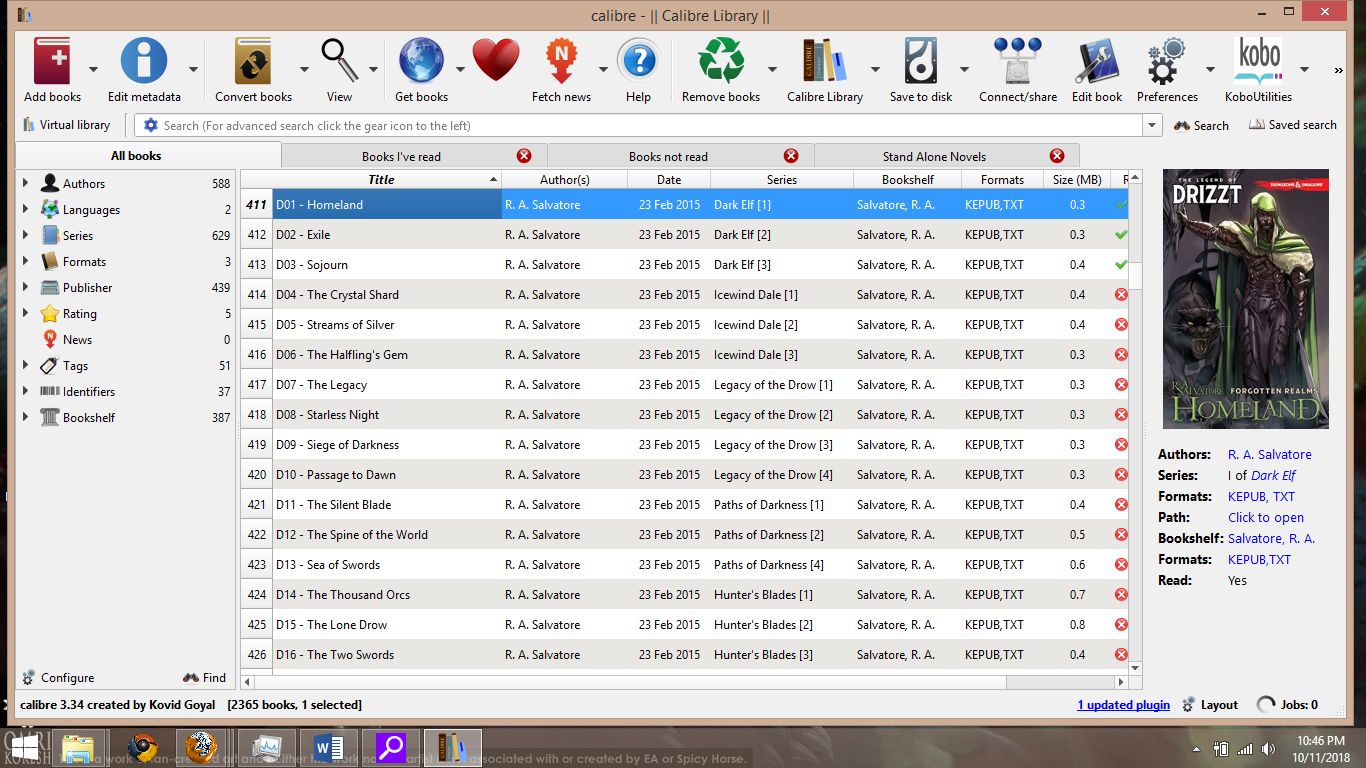This screenshot has width=1366, height=768.
Task: Open the Dark Elf series link
Action: pyautogui.click(x=1273, y=475)
